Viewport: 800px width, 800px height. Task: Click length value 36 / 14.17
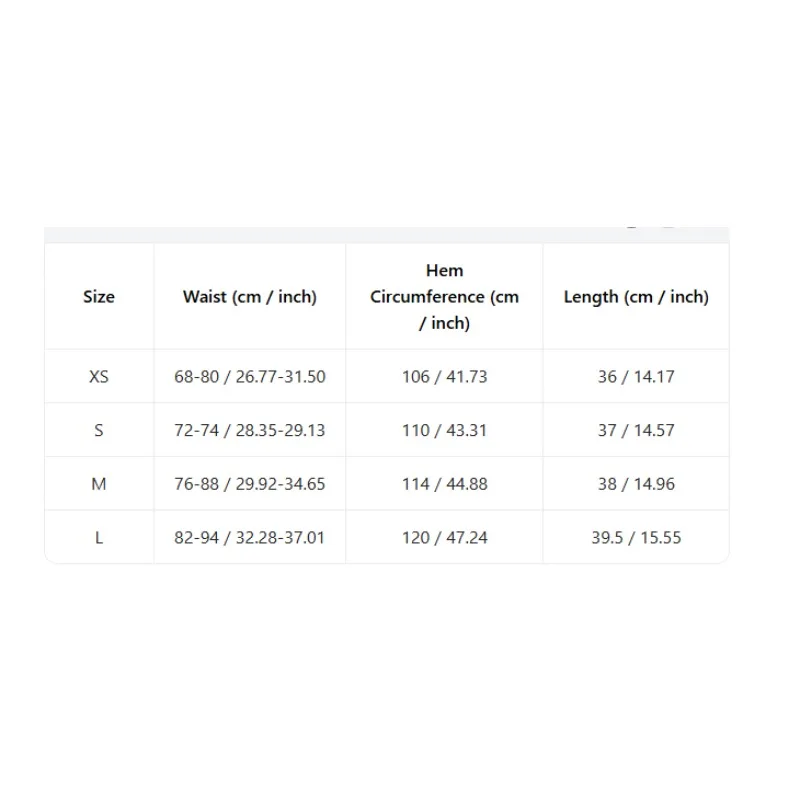pyautogui.click(x=636, y=377)
